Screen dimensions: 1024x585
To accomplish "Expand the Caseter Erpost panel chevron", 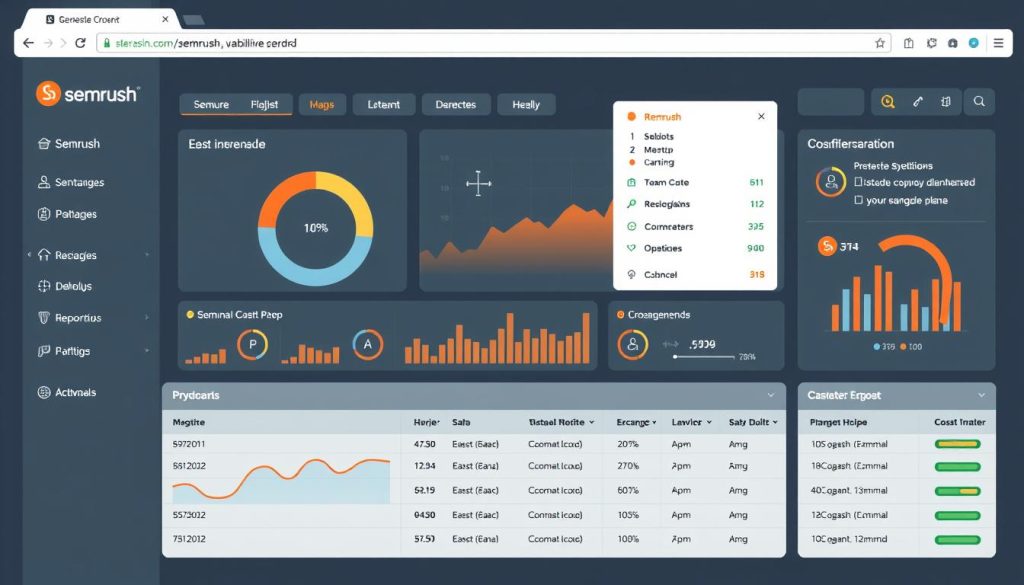I will coord(981,396).
